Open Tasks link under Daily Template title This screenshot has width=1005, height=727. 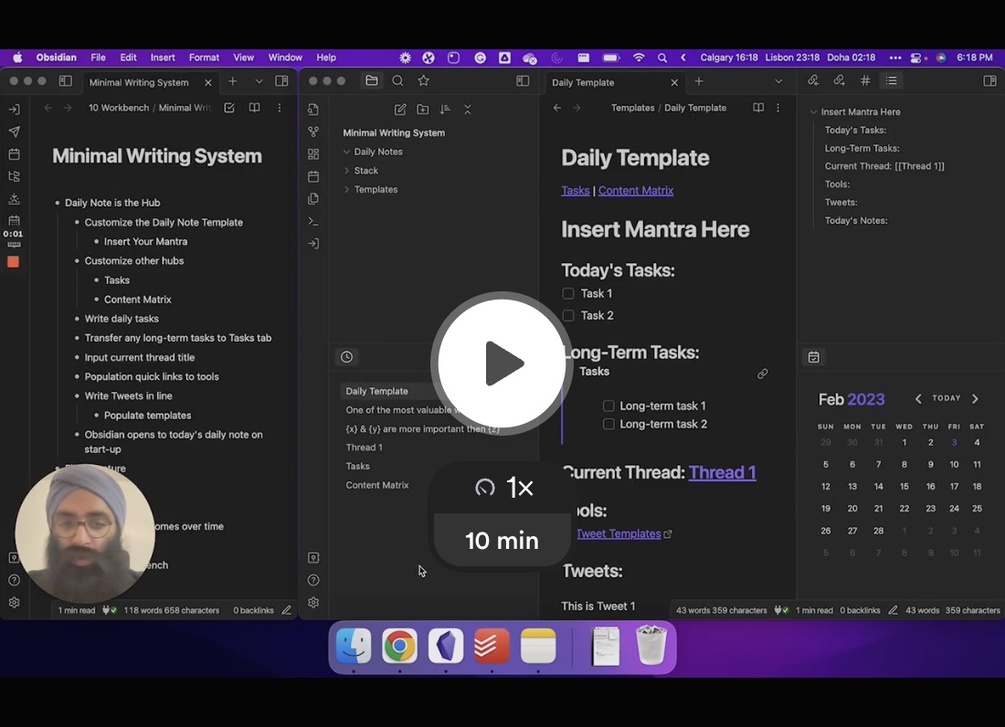(x=575, y=190)
